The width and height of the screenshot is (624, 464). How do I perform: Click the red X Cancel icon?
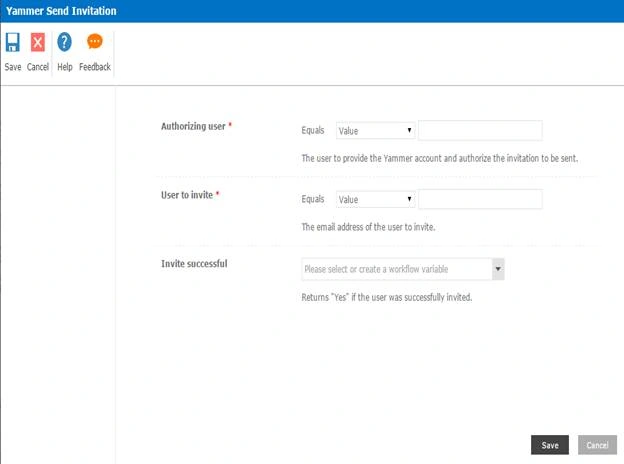point(38,42)
